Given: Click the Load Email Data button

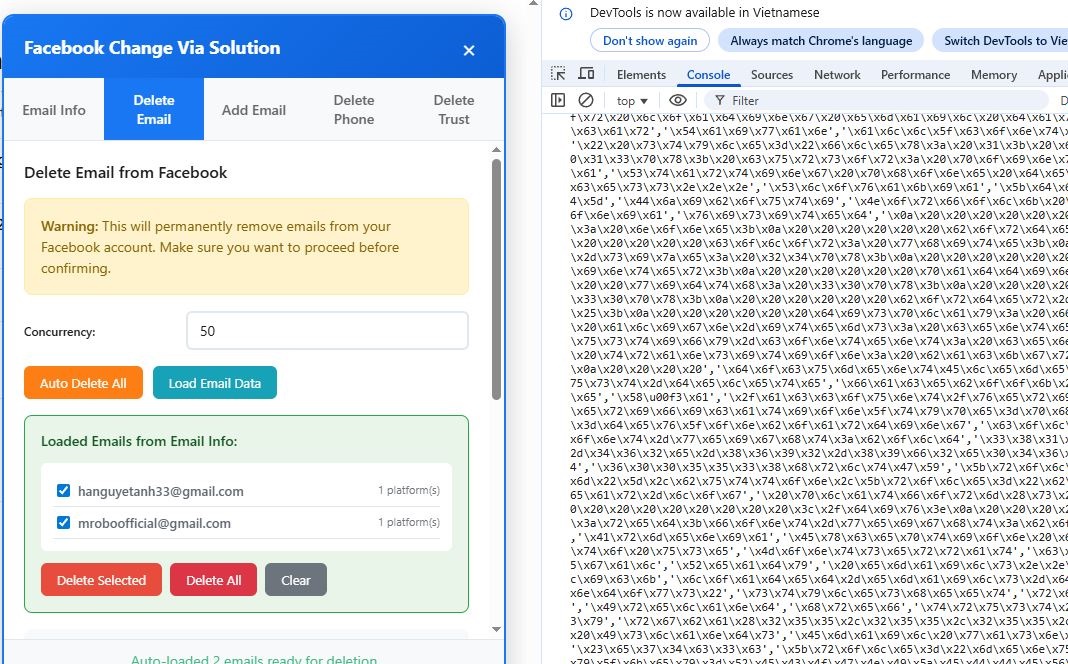Looking at the screenshot, I should pos(214,383).
